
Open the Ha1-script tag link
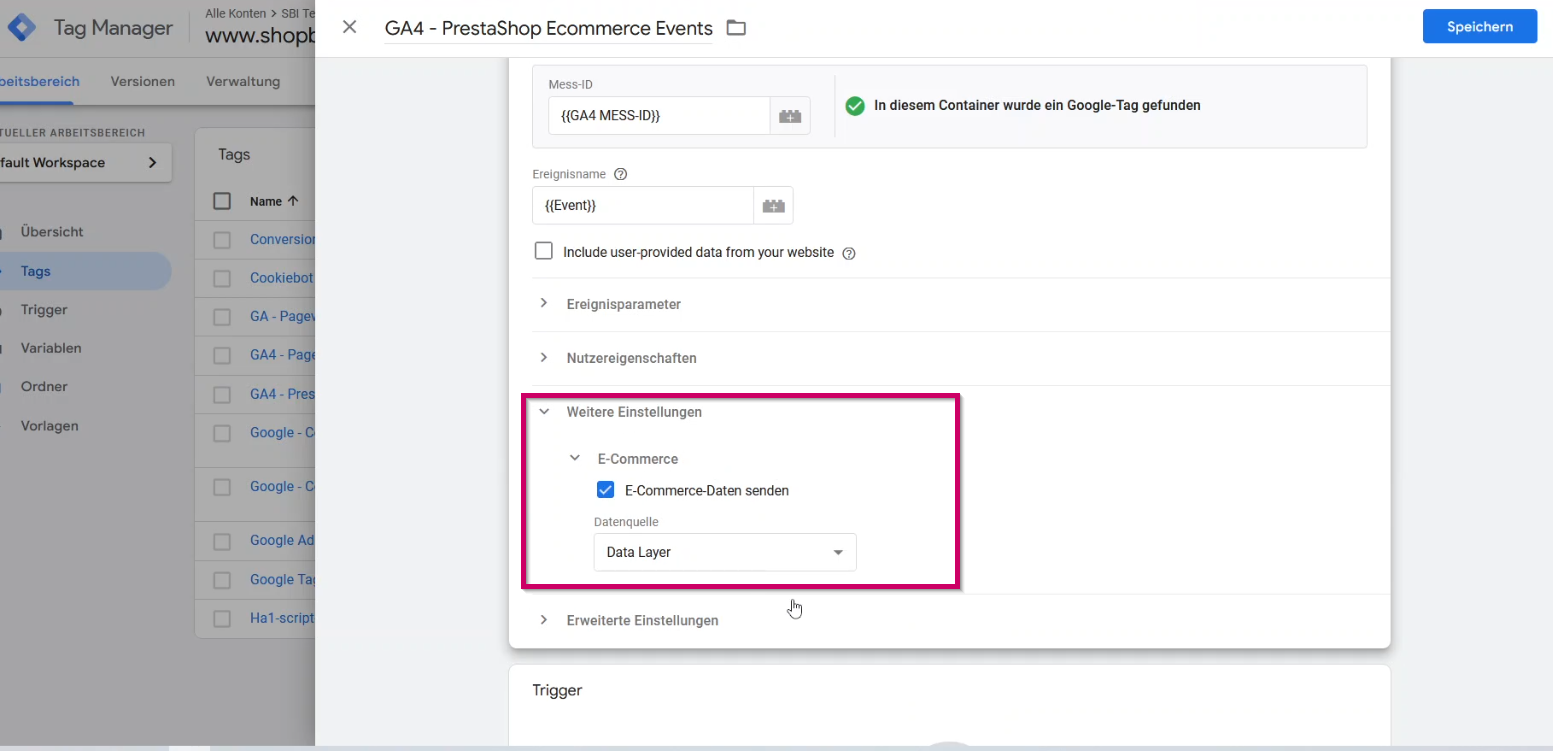coord(282,619)
